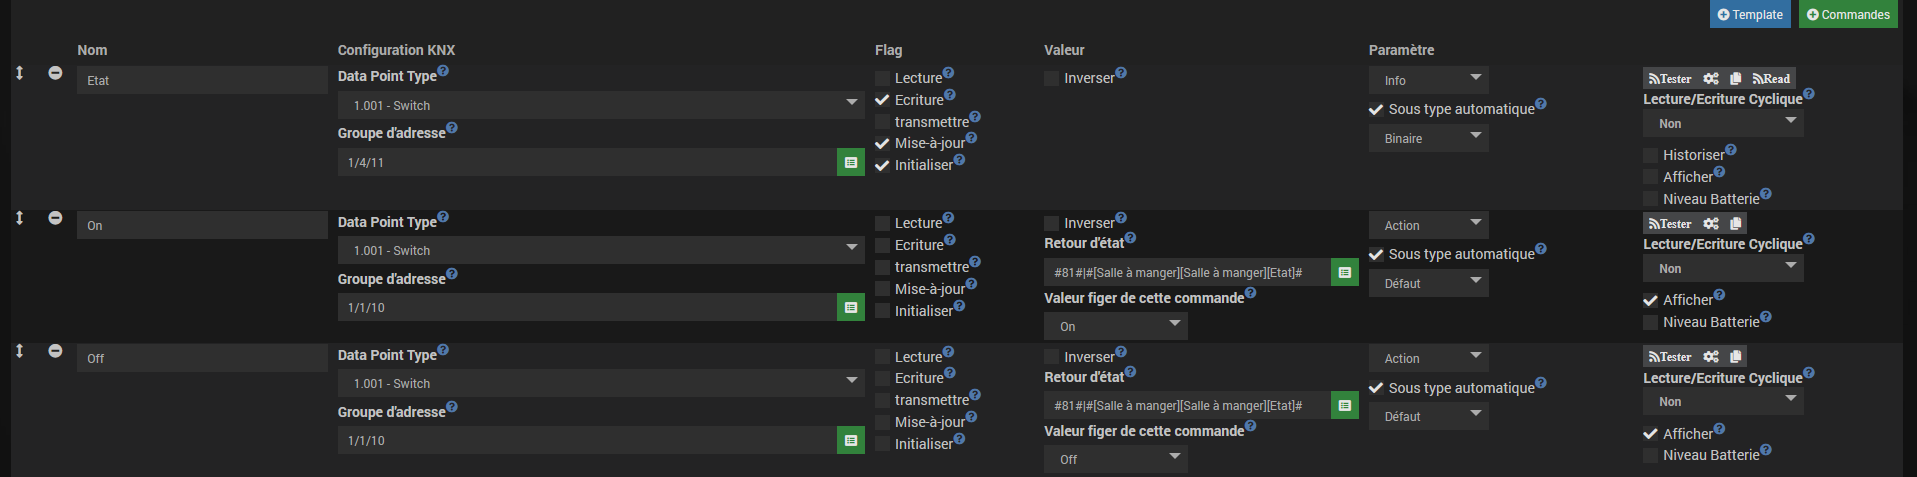Open Data Point Type dropdown for Etat
This screenshot has height=477, width=1917.
click(x=600, y=105)
